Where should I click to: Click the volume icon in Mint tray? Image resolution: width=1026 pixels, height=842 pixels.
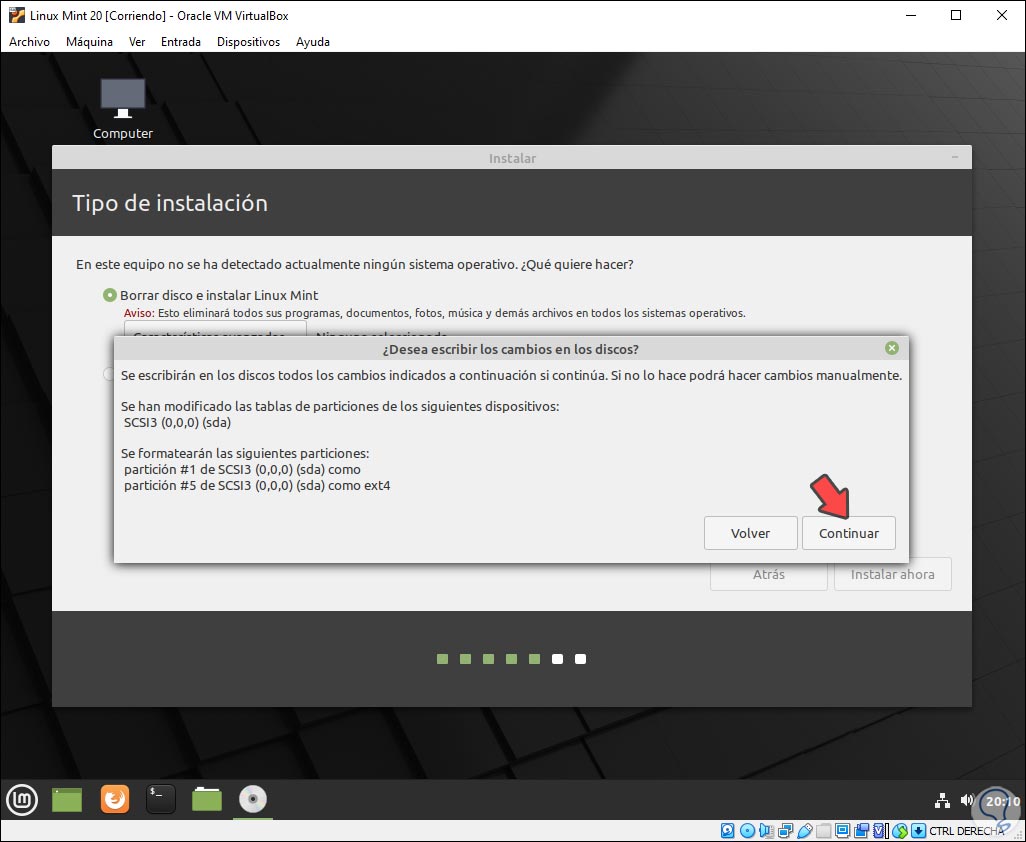966,800
